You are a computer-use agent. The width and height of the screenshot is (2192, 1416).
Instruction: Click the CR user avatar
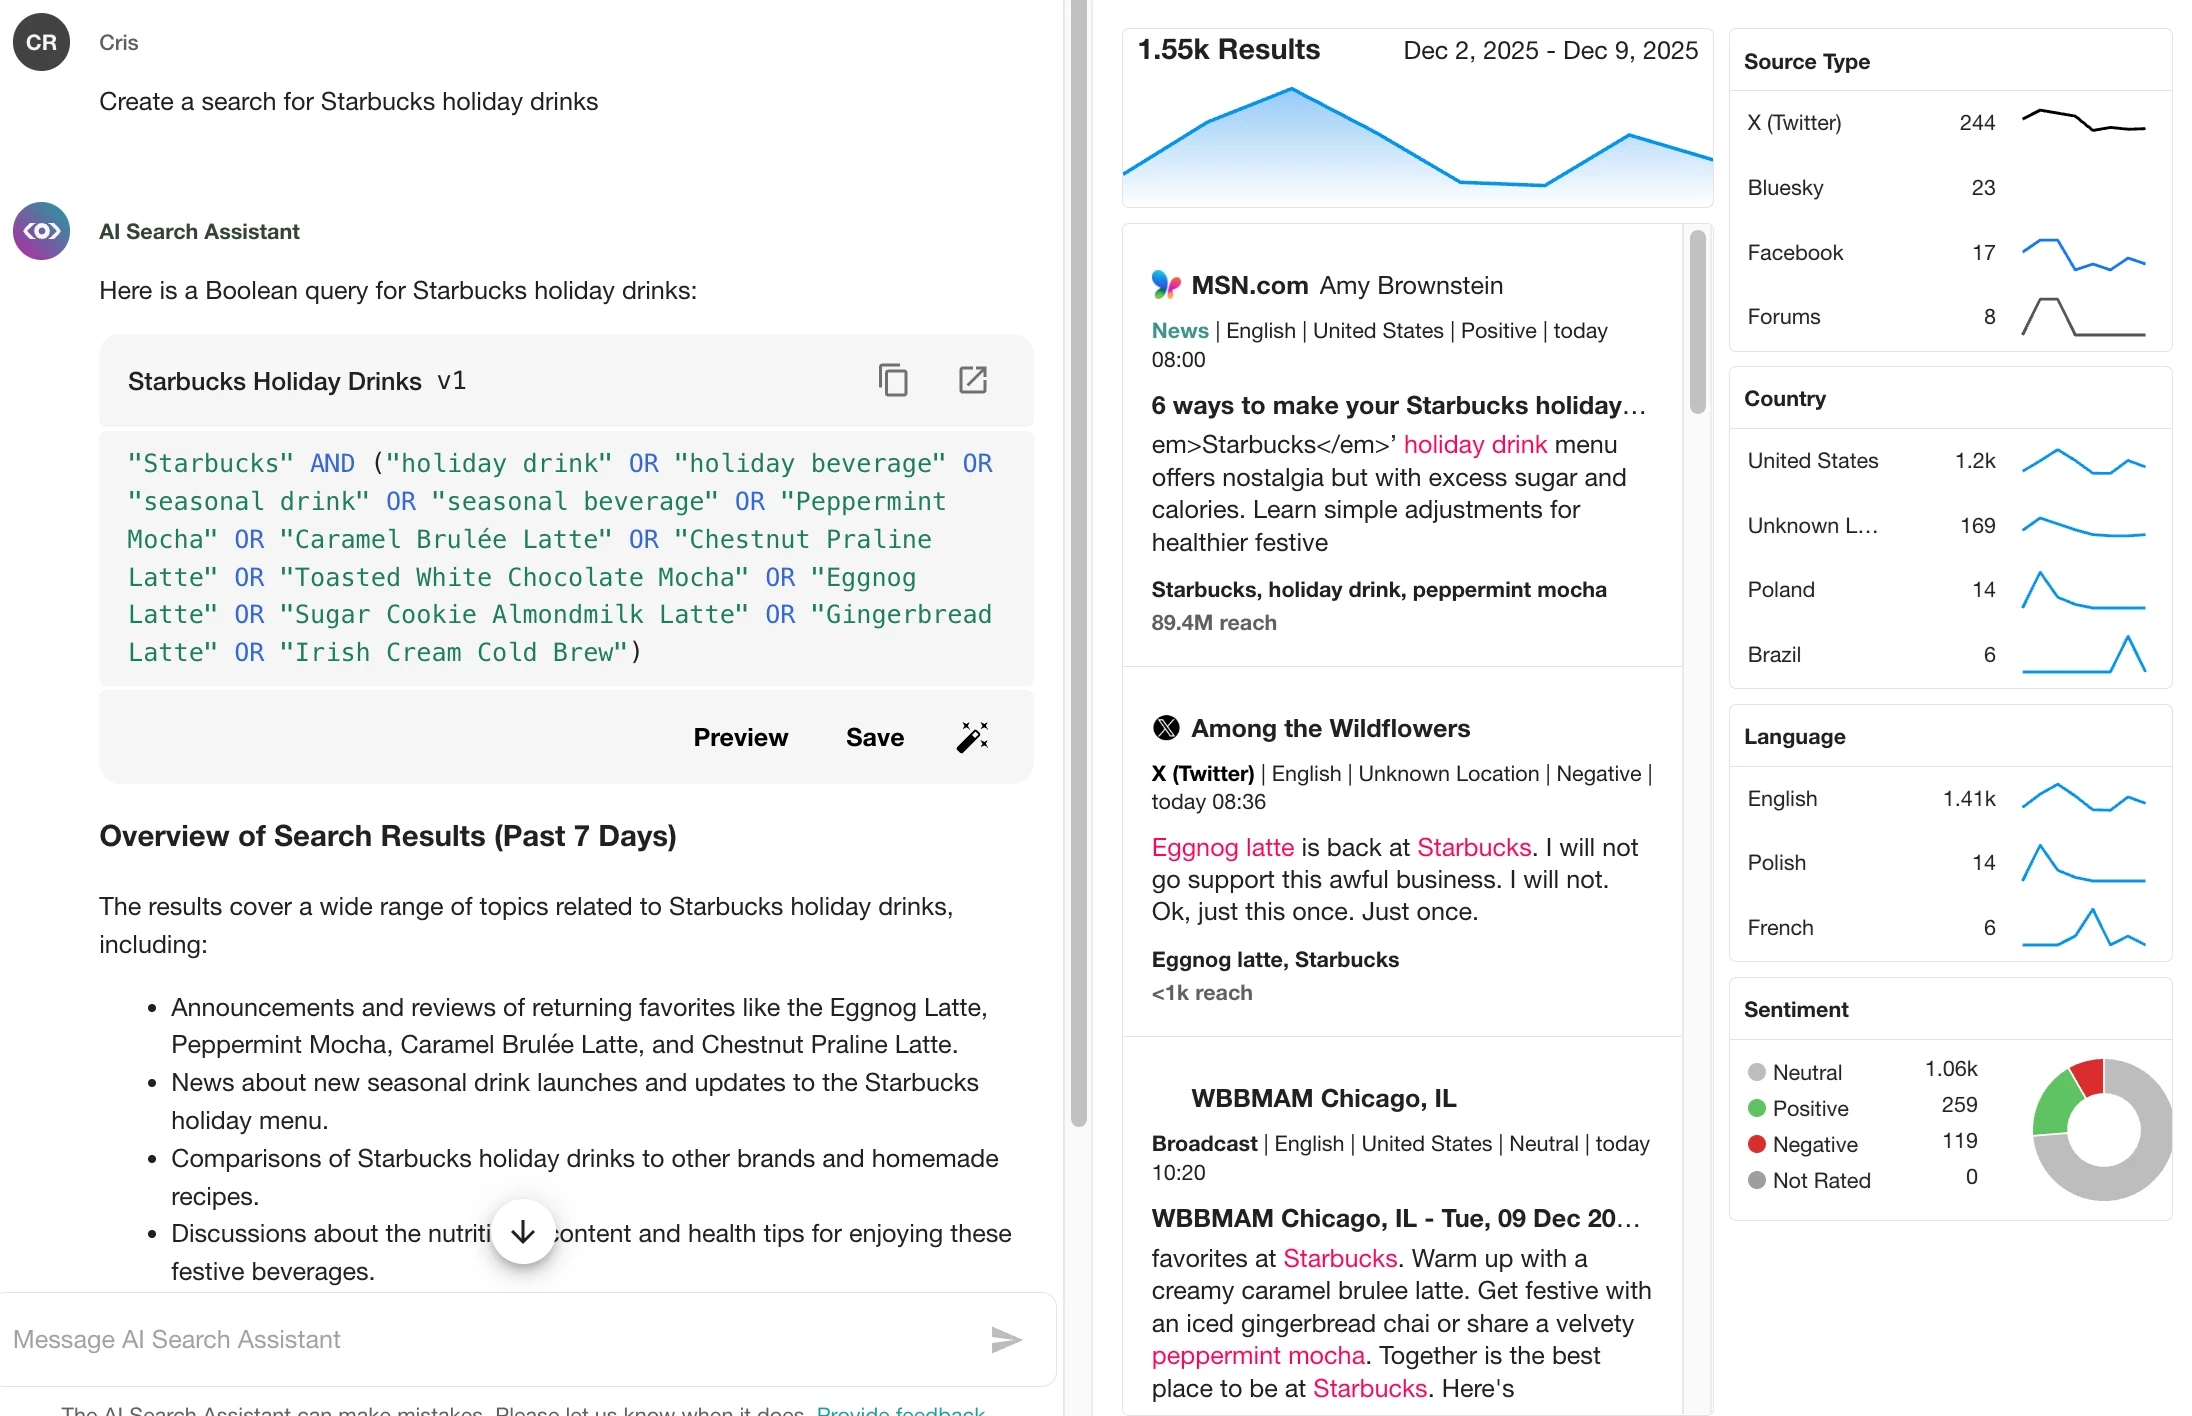[41, 42]
